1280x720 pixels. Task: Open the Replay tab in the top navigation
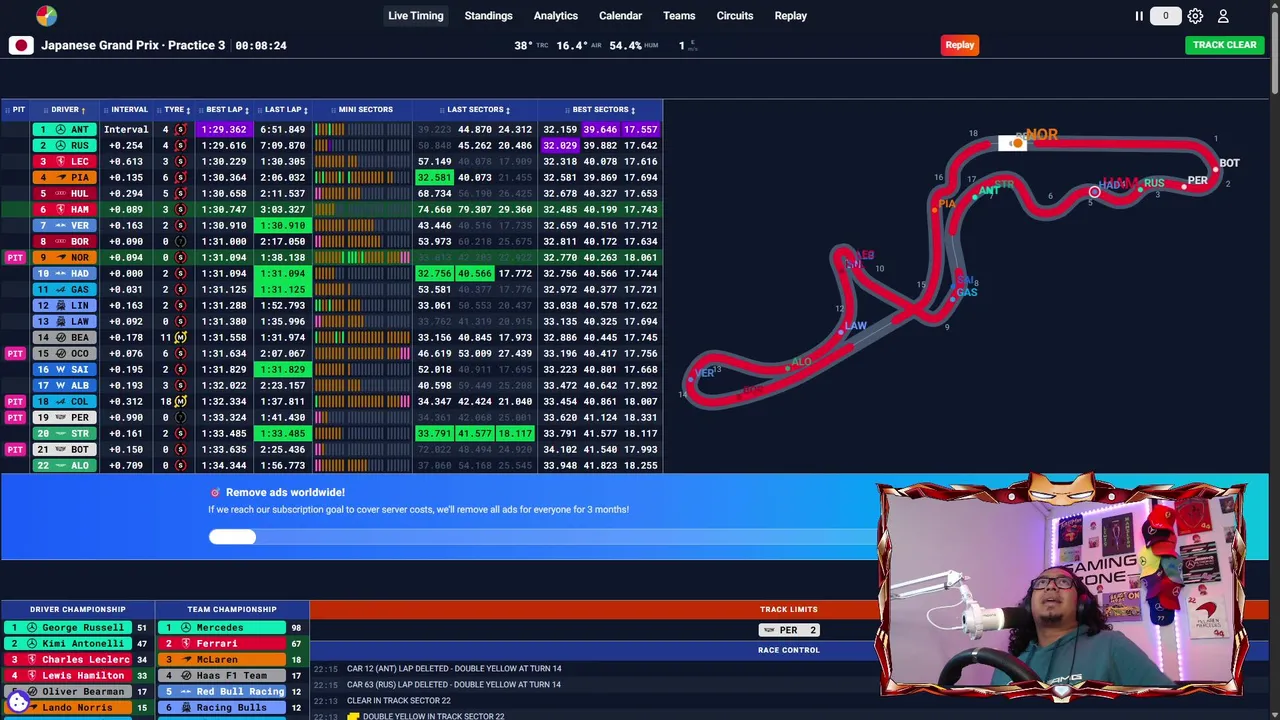click(790, 16)
